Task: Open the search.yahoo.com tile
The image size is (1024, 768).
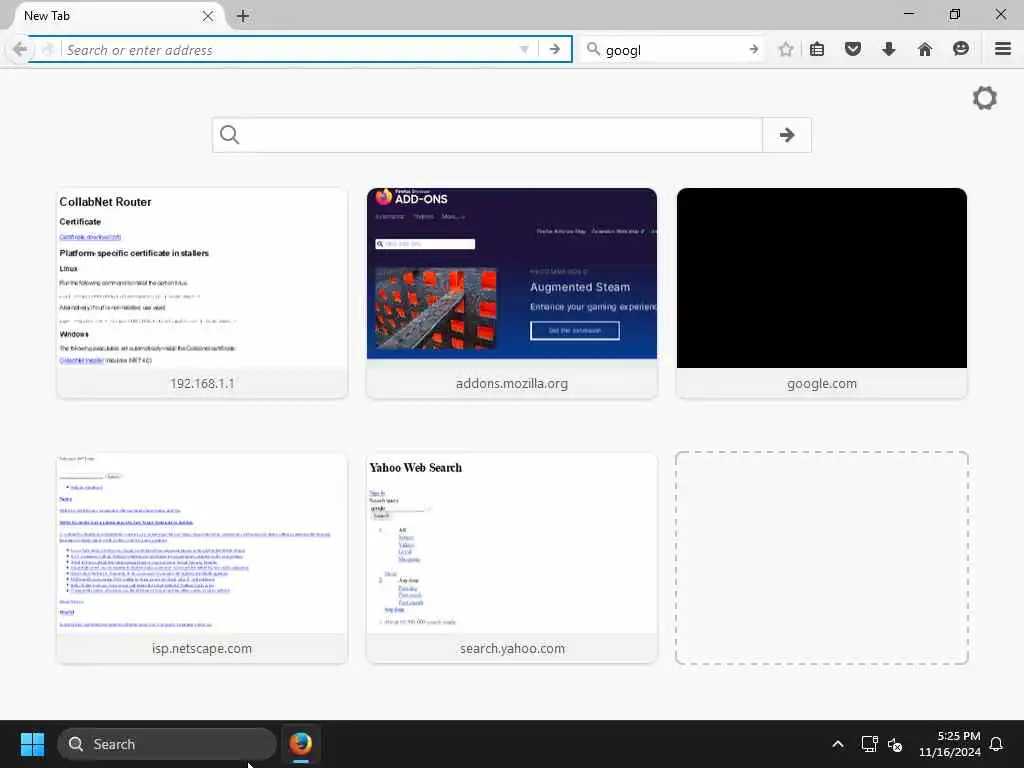Action: [x=512, y=558]
